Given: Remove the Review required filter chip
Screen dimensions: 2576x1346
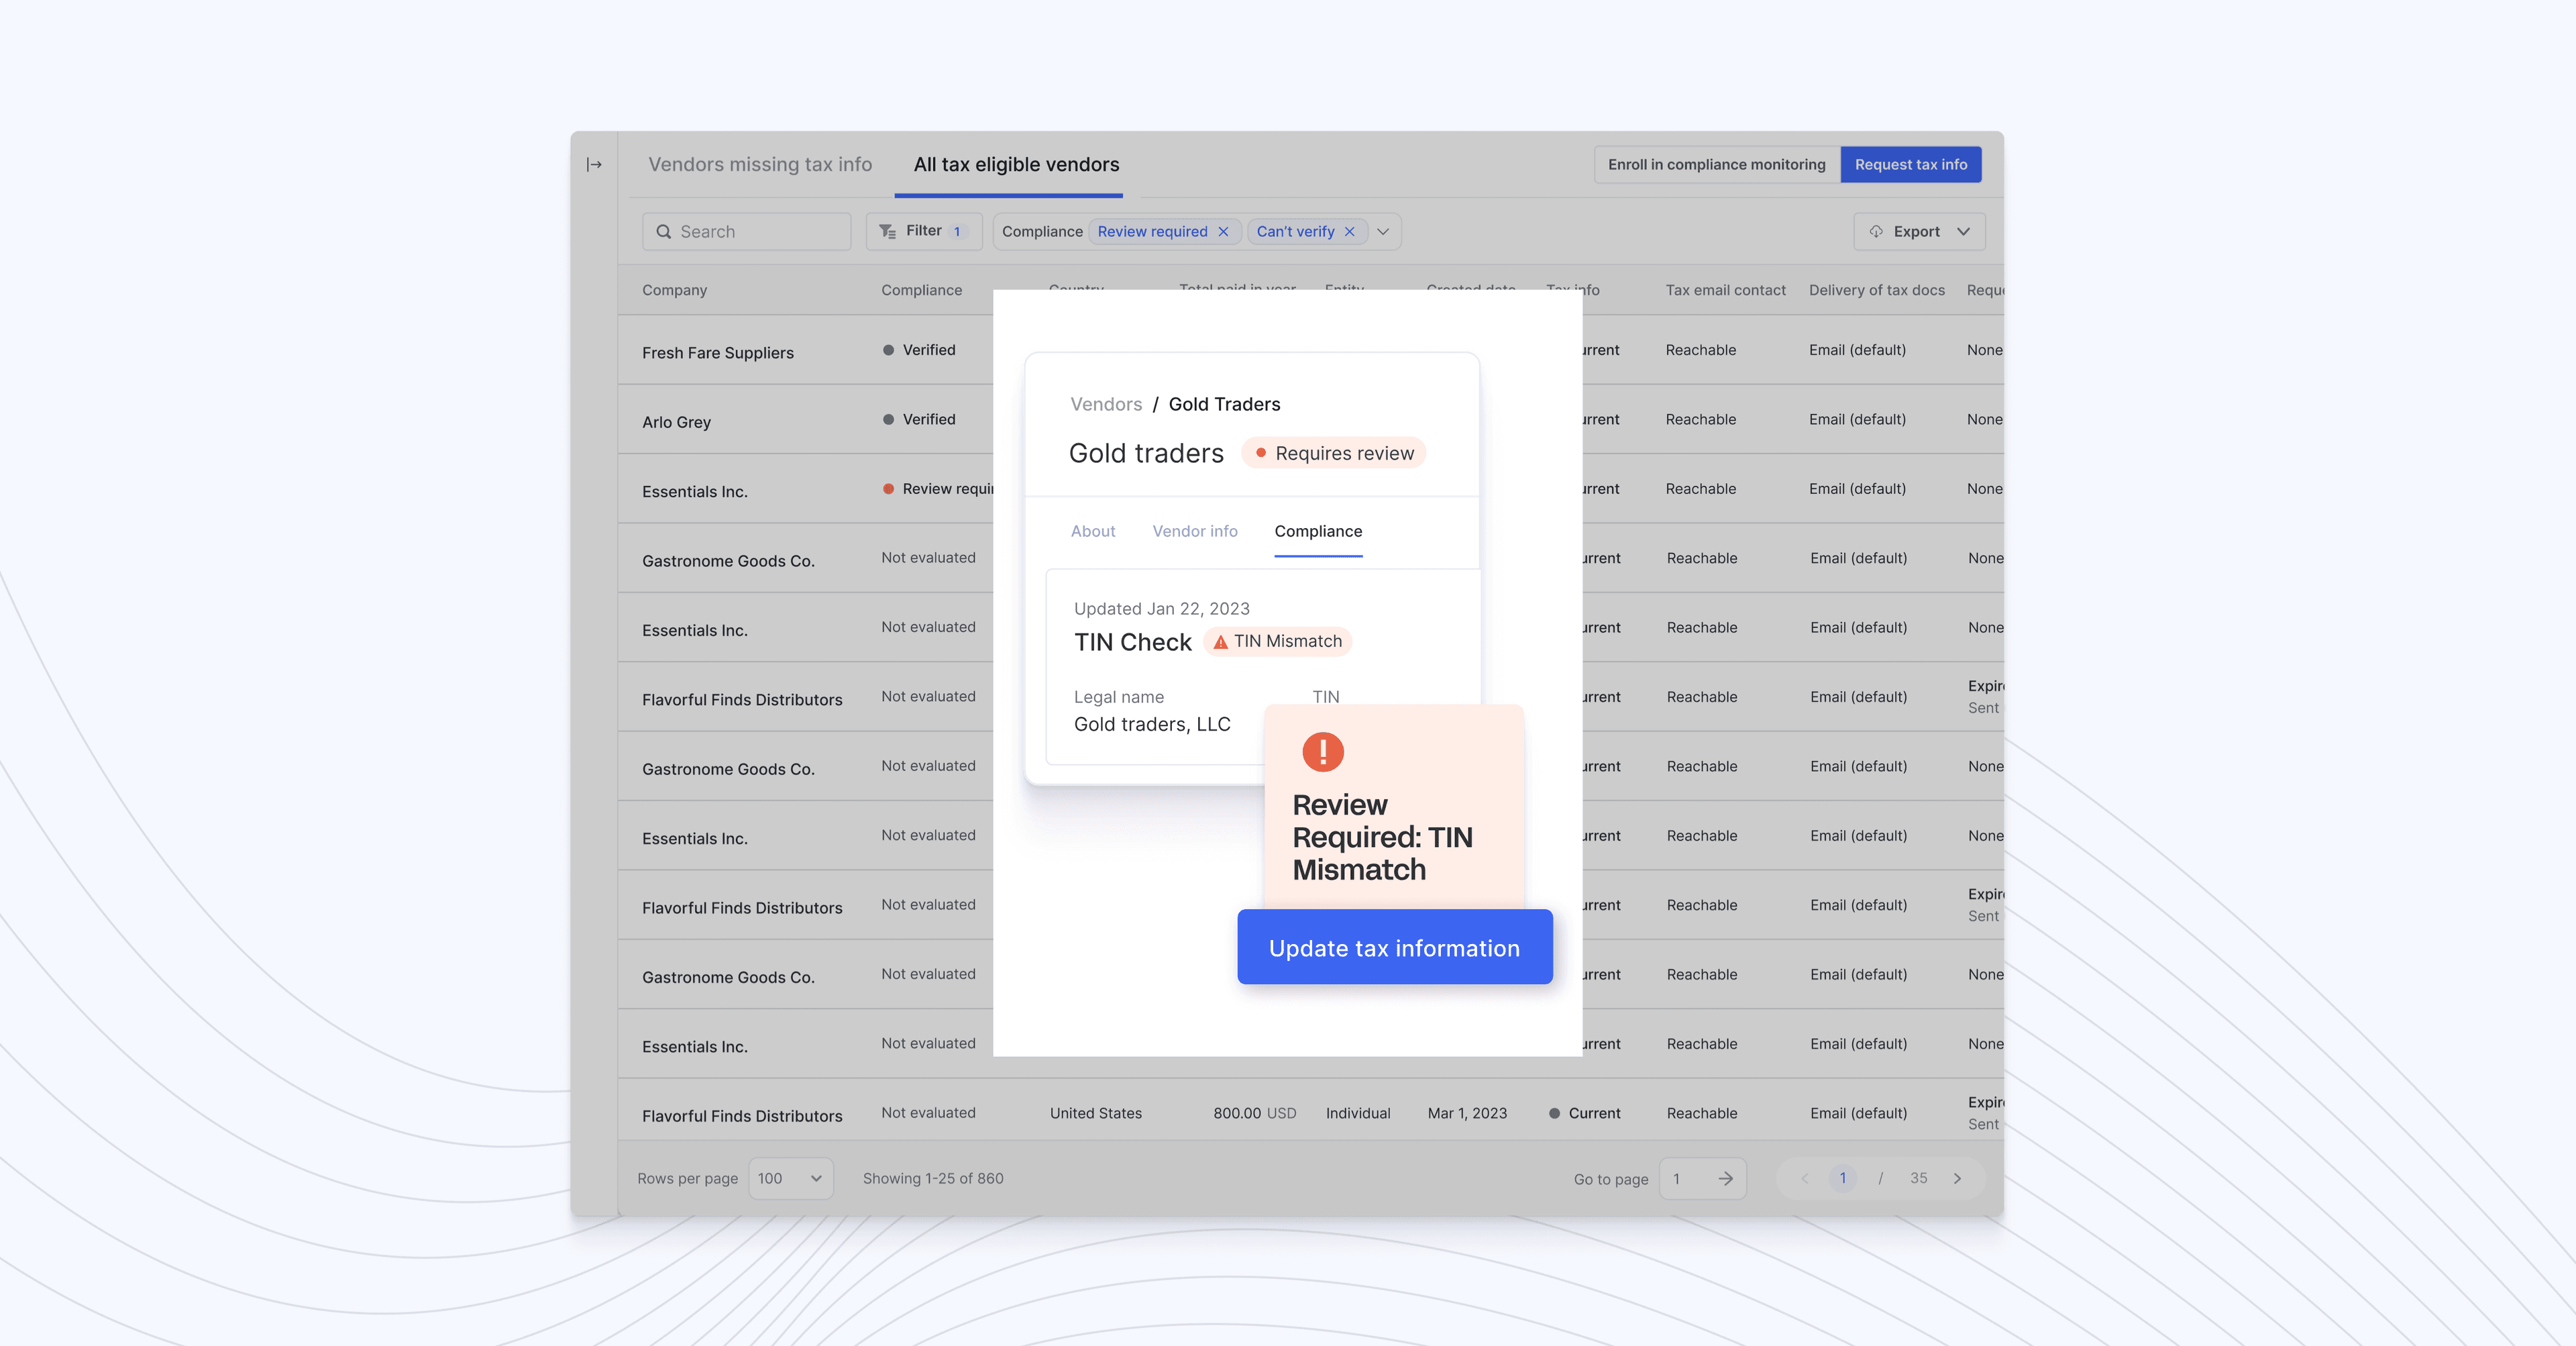Looking at the screenshot, I should 1223,231.
